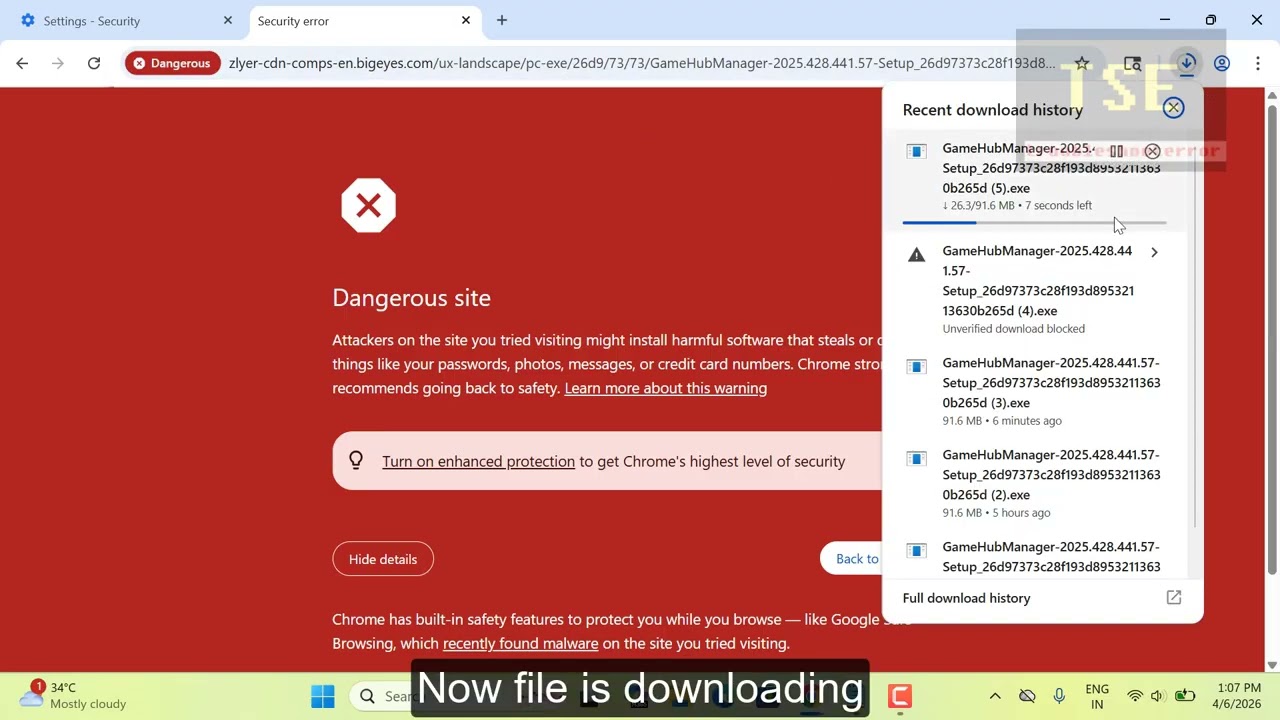Screen dimensions: 1280x720
Task: Click the Unverified download blocked text
Action: pos(1013,329)
